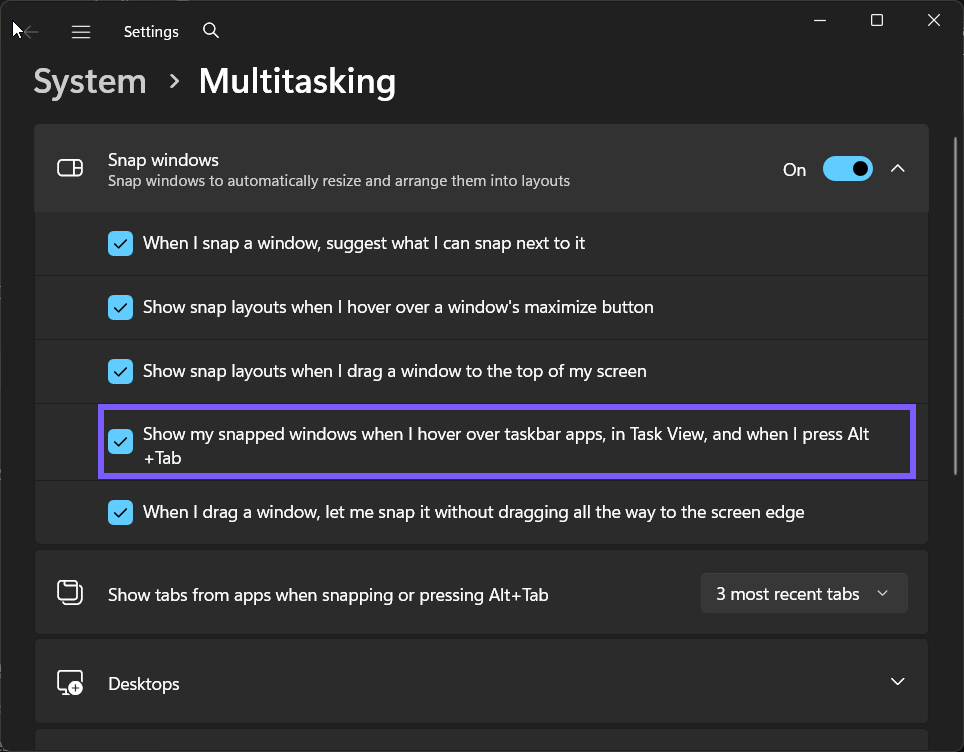The width and height of the screenshot is (964, 752).
Task: Click the Desktops monitor-plus icon
Action: coord(70,682)
